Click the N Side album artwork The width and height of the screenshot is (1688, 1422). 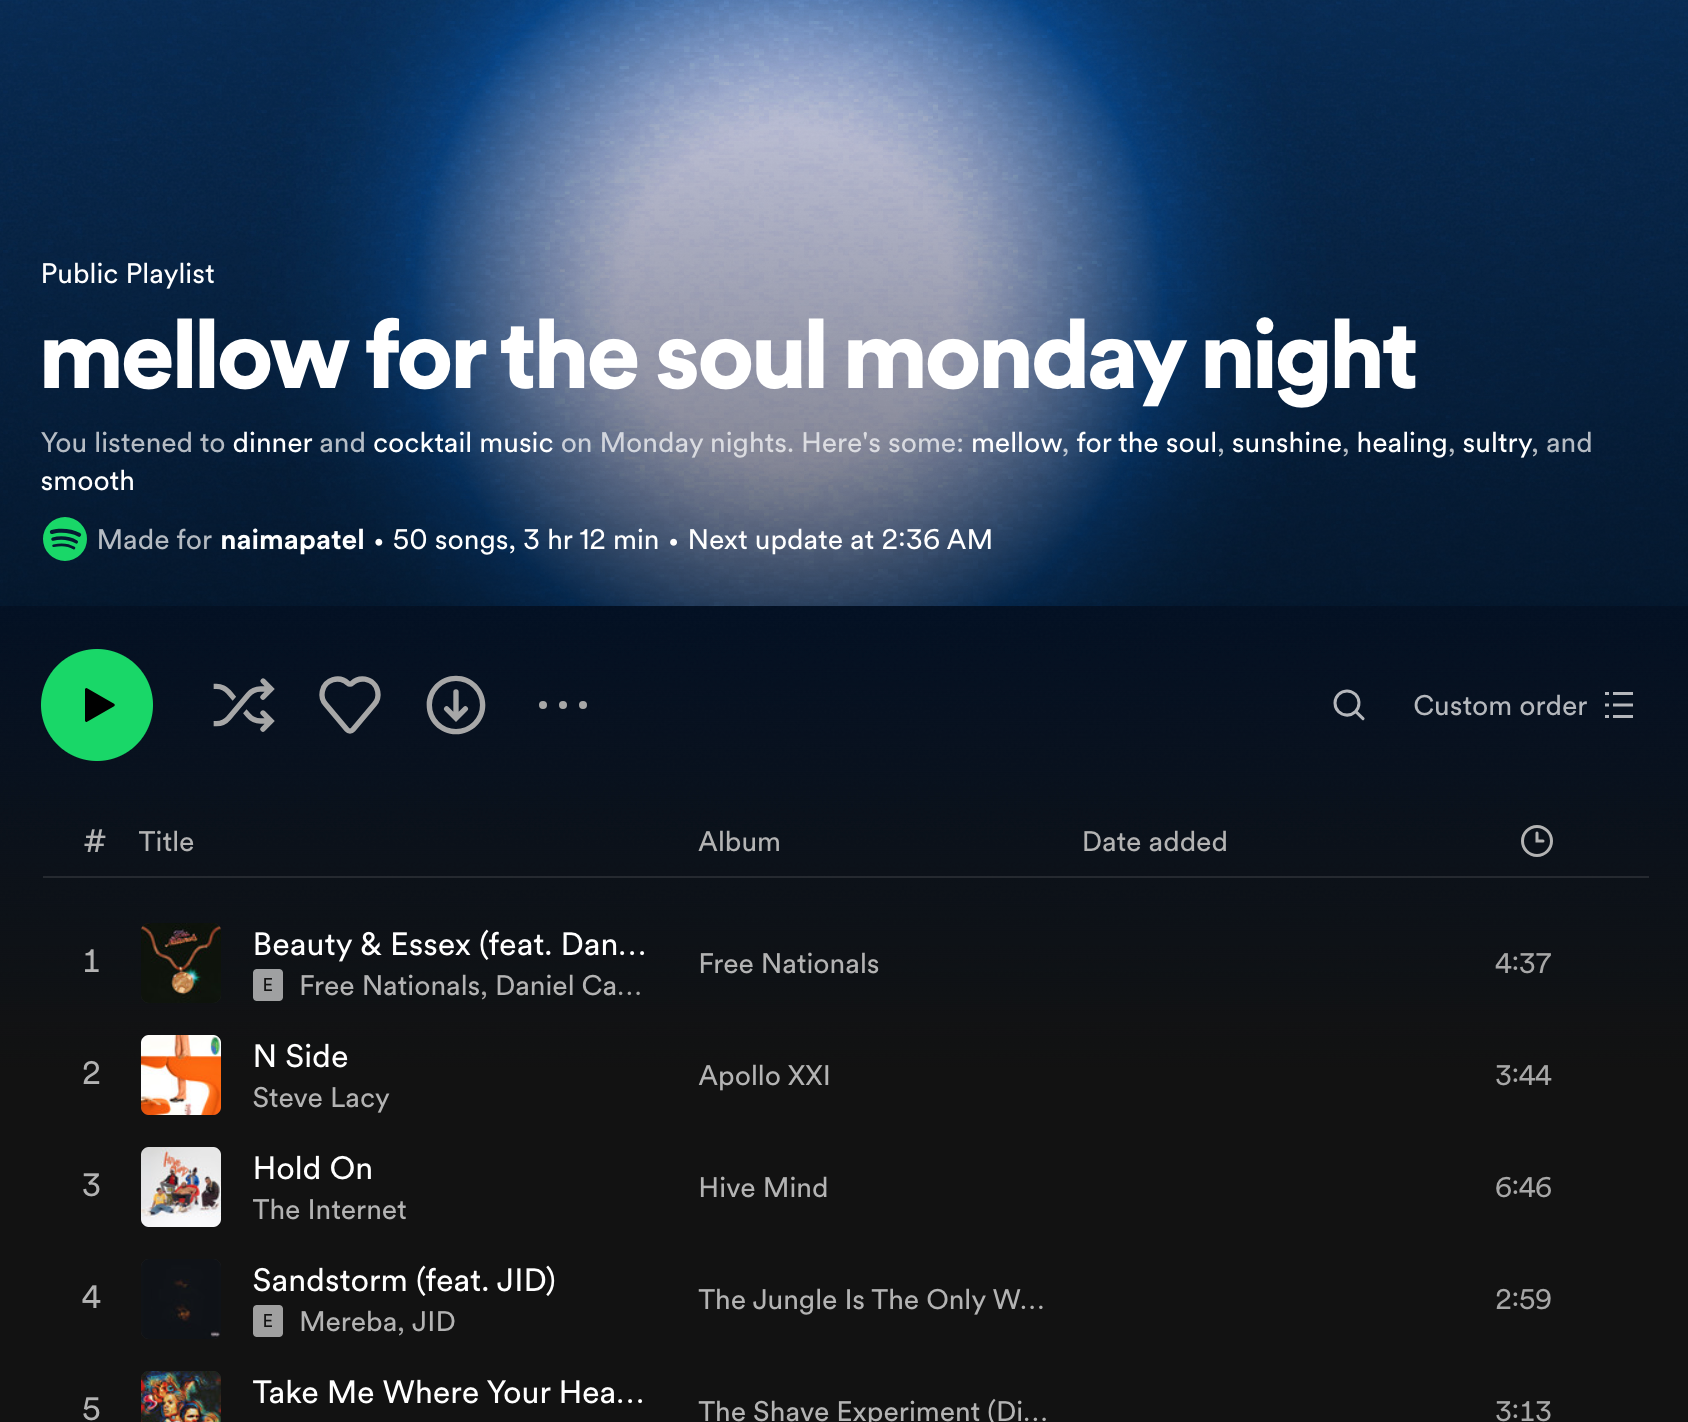181,1075
